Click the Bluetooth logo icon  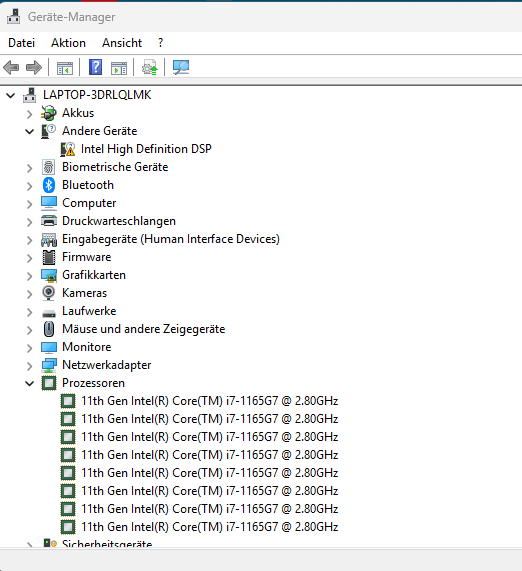[48, 185]
